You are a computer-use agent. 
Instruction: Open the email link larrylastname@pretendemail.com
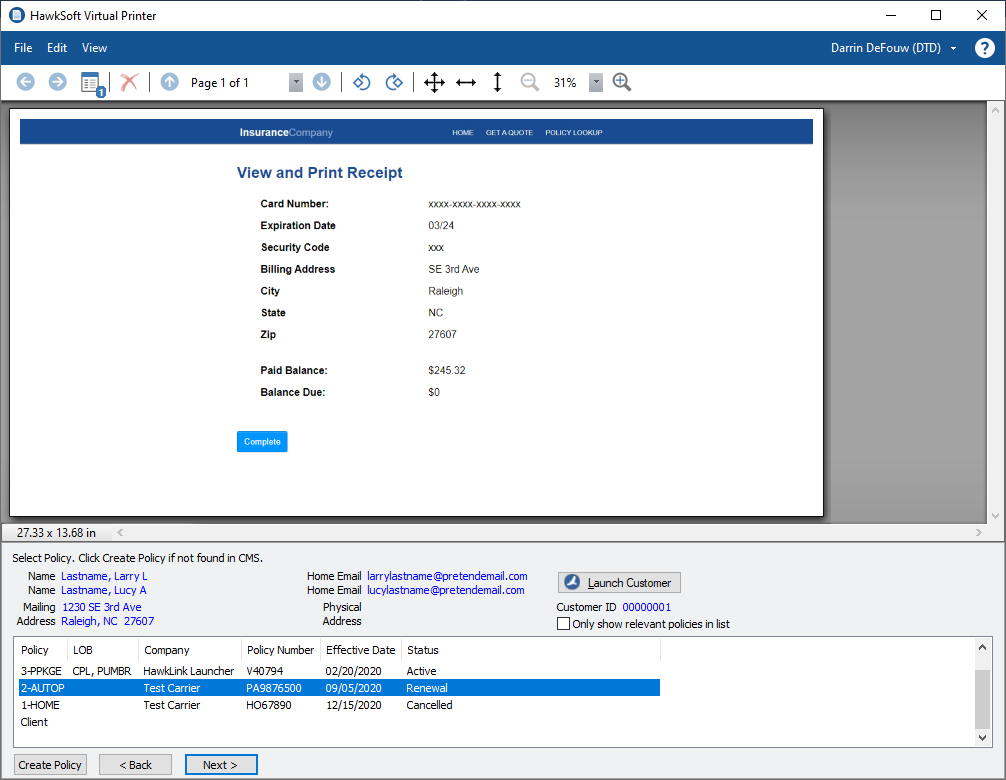[x=447, y=575]
